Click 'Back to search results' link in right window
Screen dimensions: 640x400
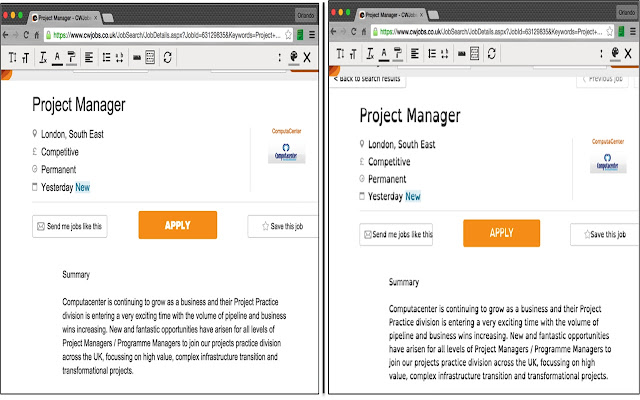point(367,79)
